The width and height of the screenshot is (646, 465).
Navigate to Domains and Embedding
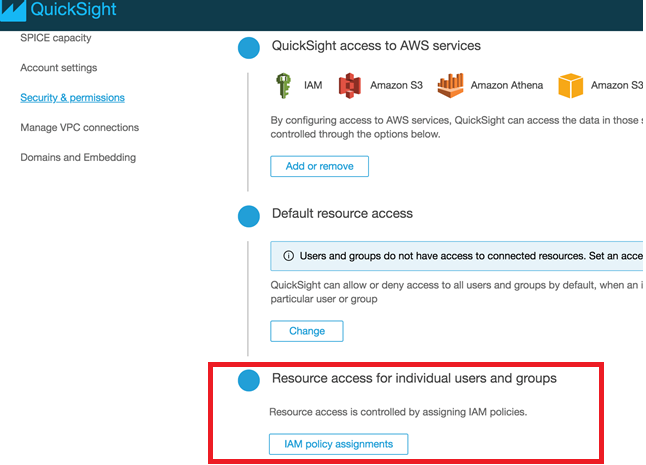(x=78, y=158)
